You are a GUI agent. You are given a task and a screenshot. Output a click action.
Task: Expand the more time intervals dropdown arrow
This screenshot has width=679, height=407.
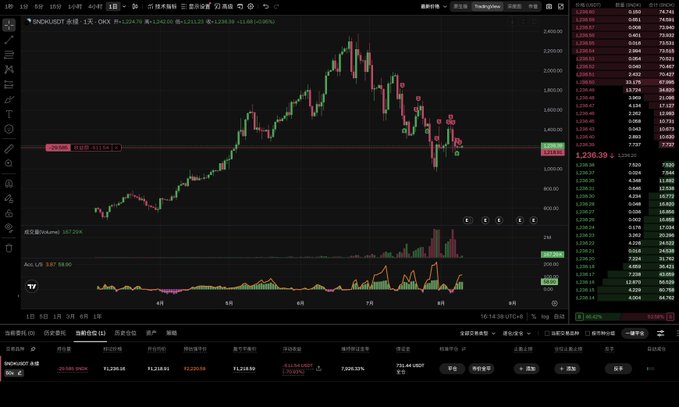tap(124, 6)
